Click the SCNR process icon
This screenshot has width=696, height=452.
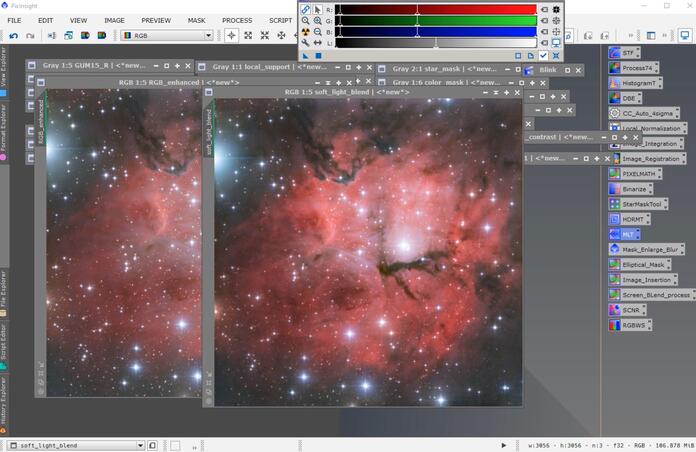tap(627, 310)
